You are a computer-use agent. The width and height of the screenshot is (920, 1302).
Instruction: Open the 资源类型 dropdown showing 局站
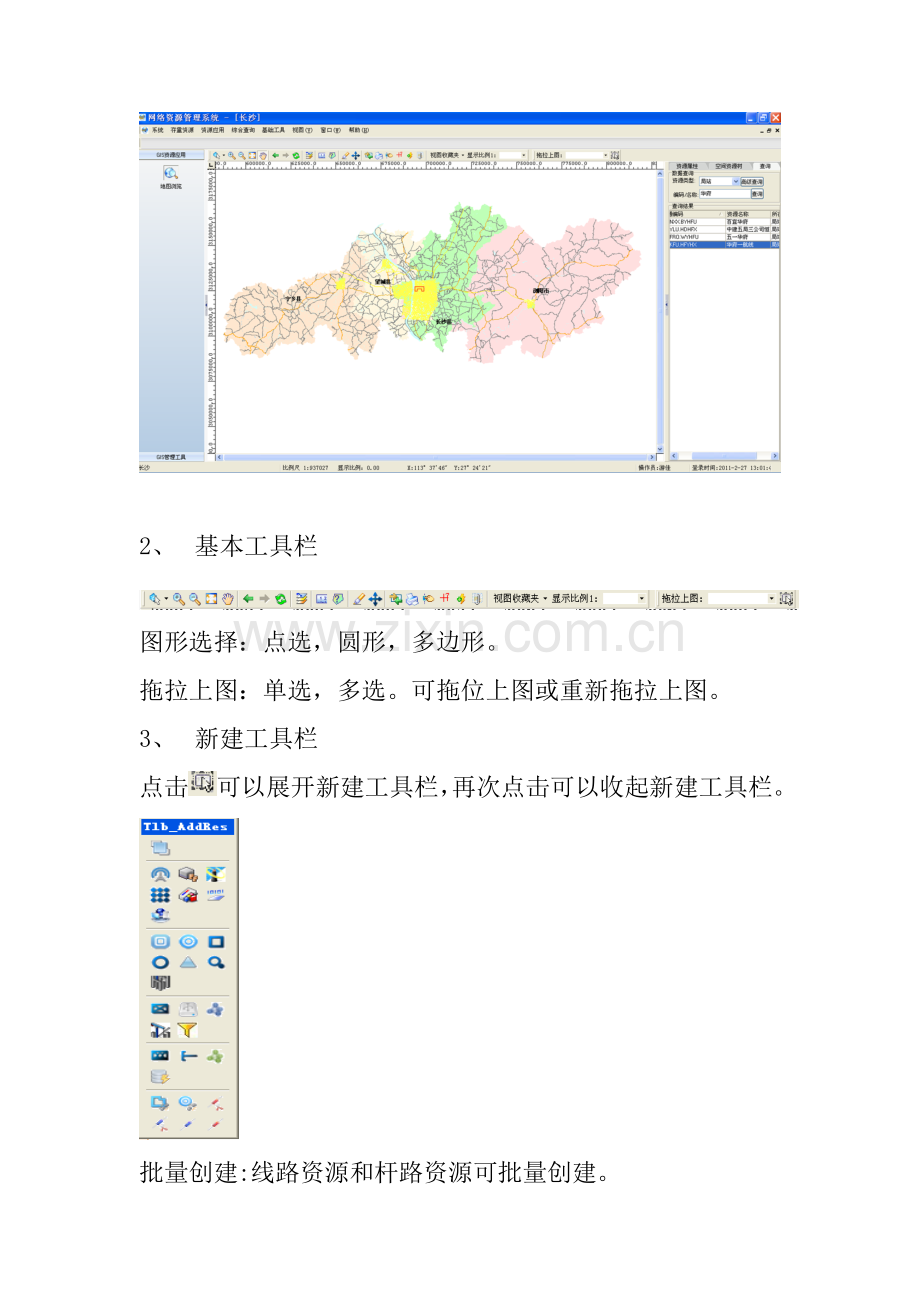click(720, 181)
